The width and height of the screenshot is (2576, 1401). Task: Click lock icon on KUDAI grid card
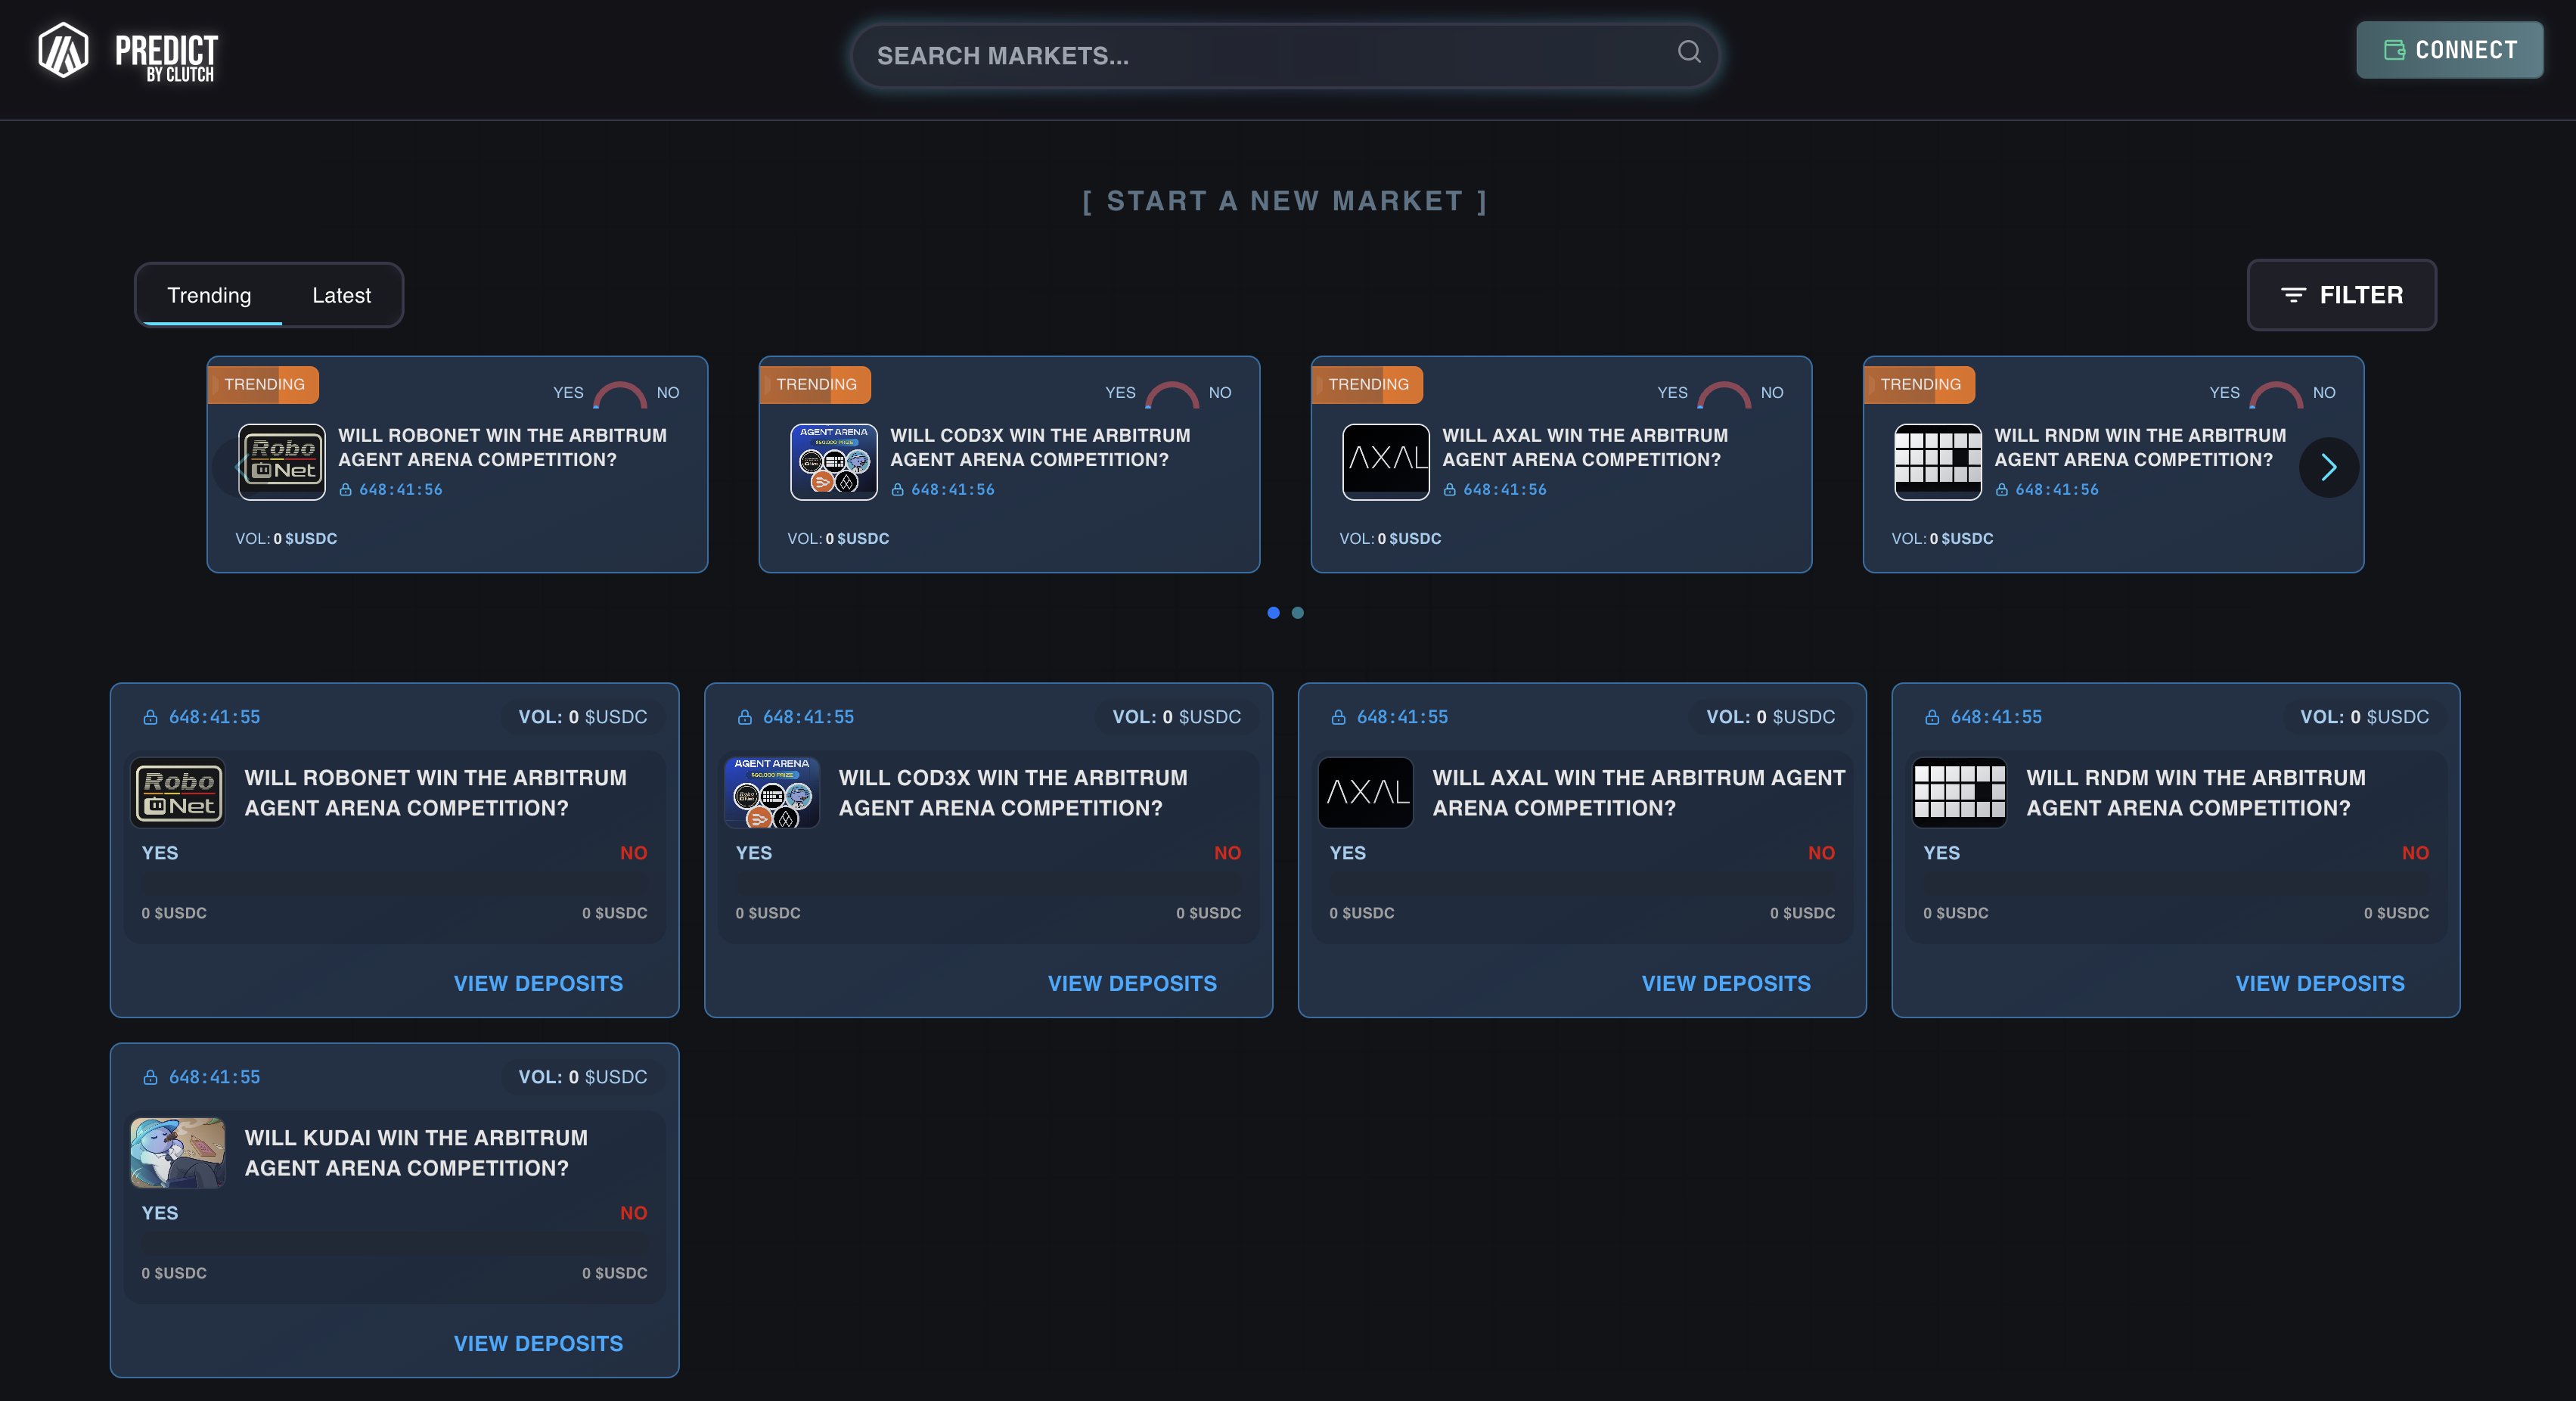[x=150, y=1077]
